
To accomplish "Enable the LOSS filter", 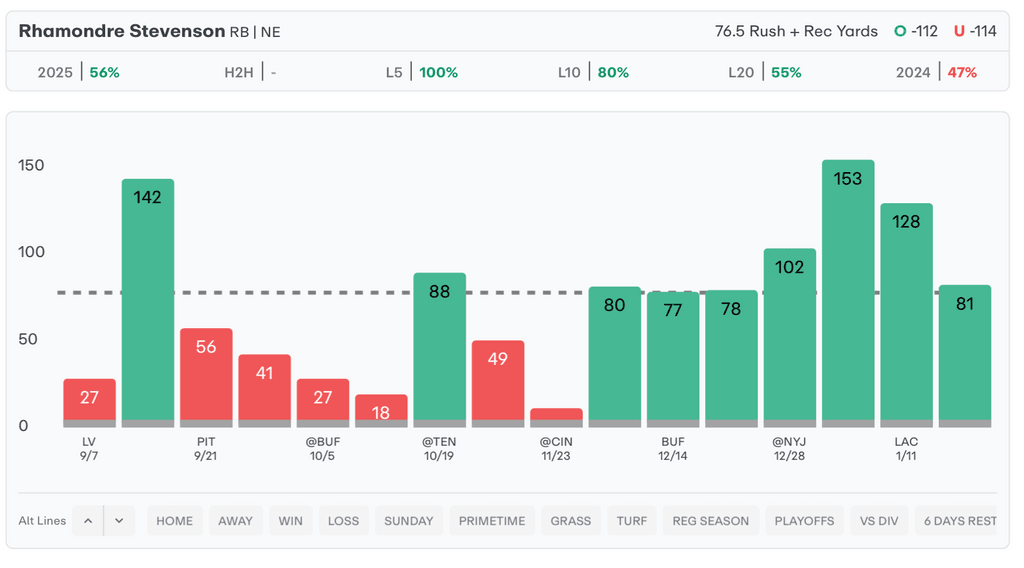I will coord(343,521).
